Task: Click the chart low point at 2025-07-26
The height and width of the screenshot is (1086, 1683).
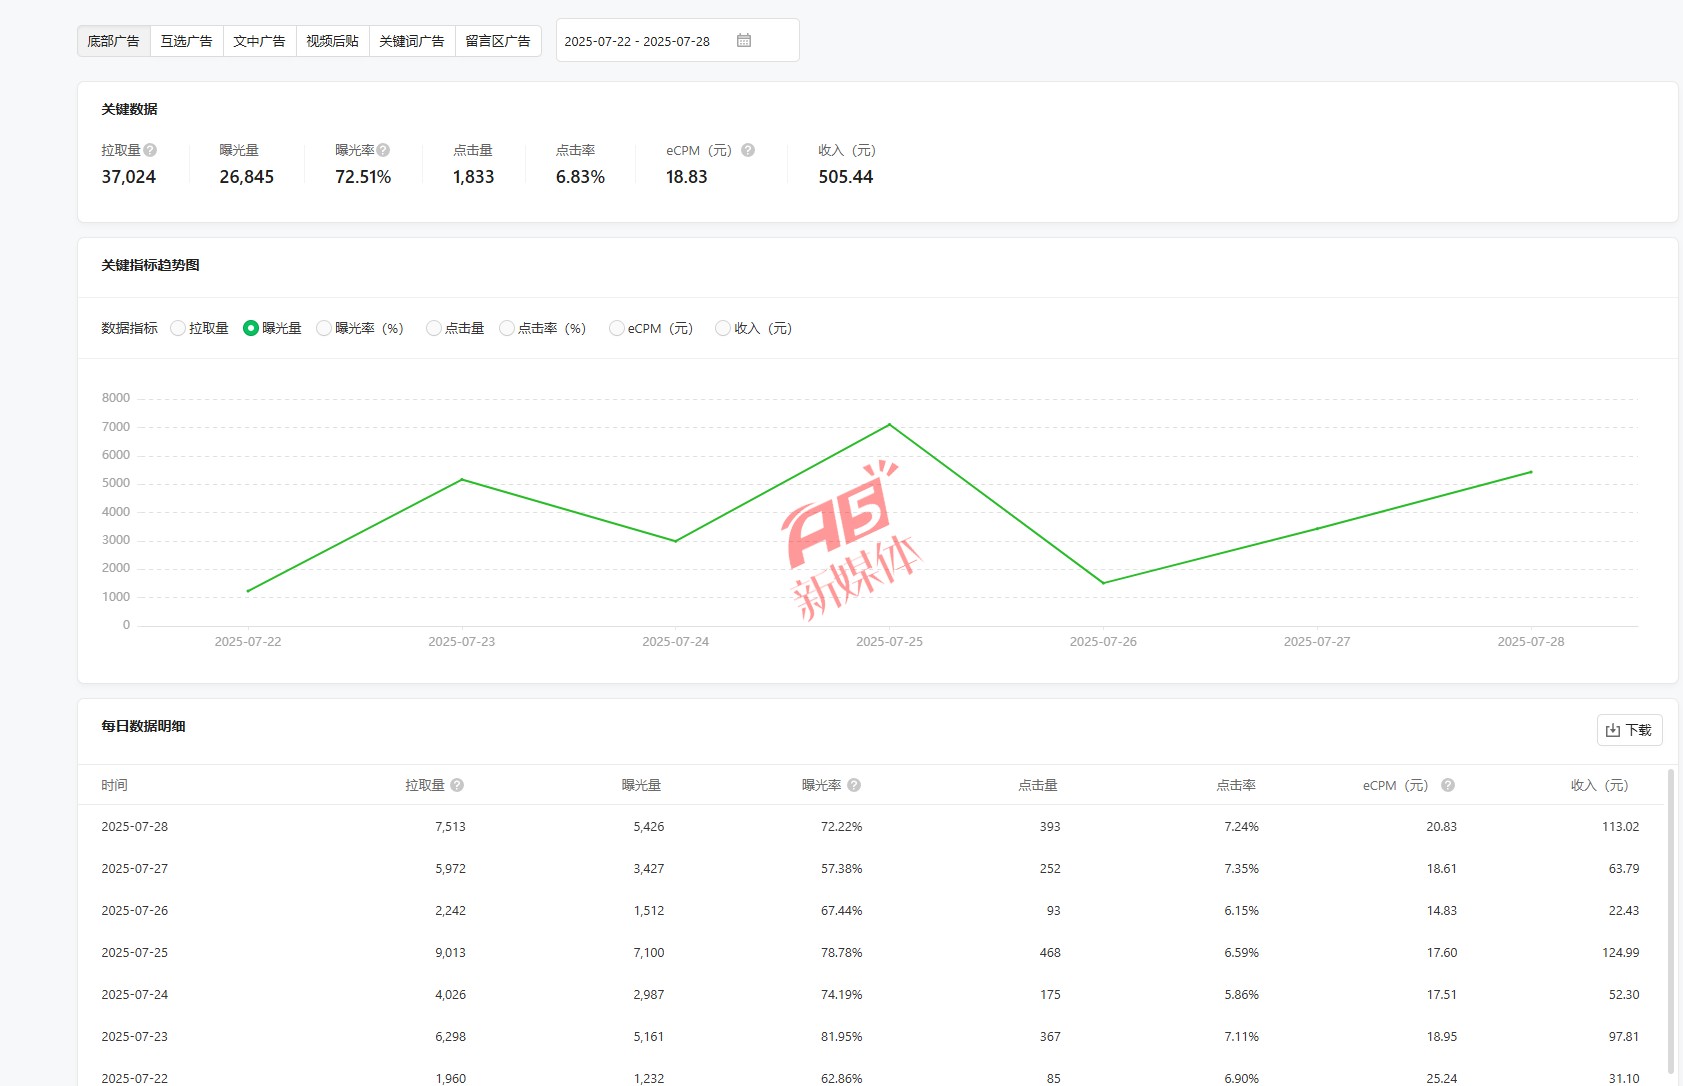Action: coord(1104,583)
